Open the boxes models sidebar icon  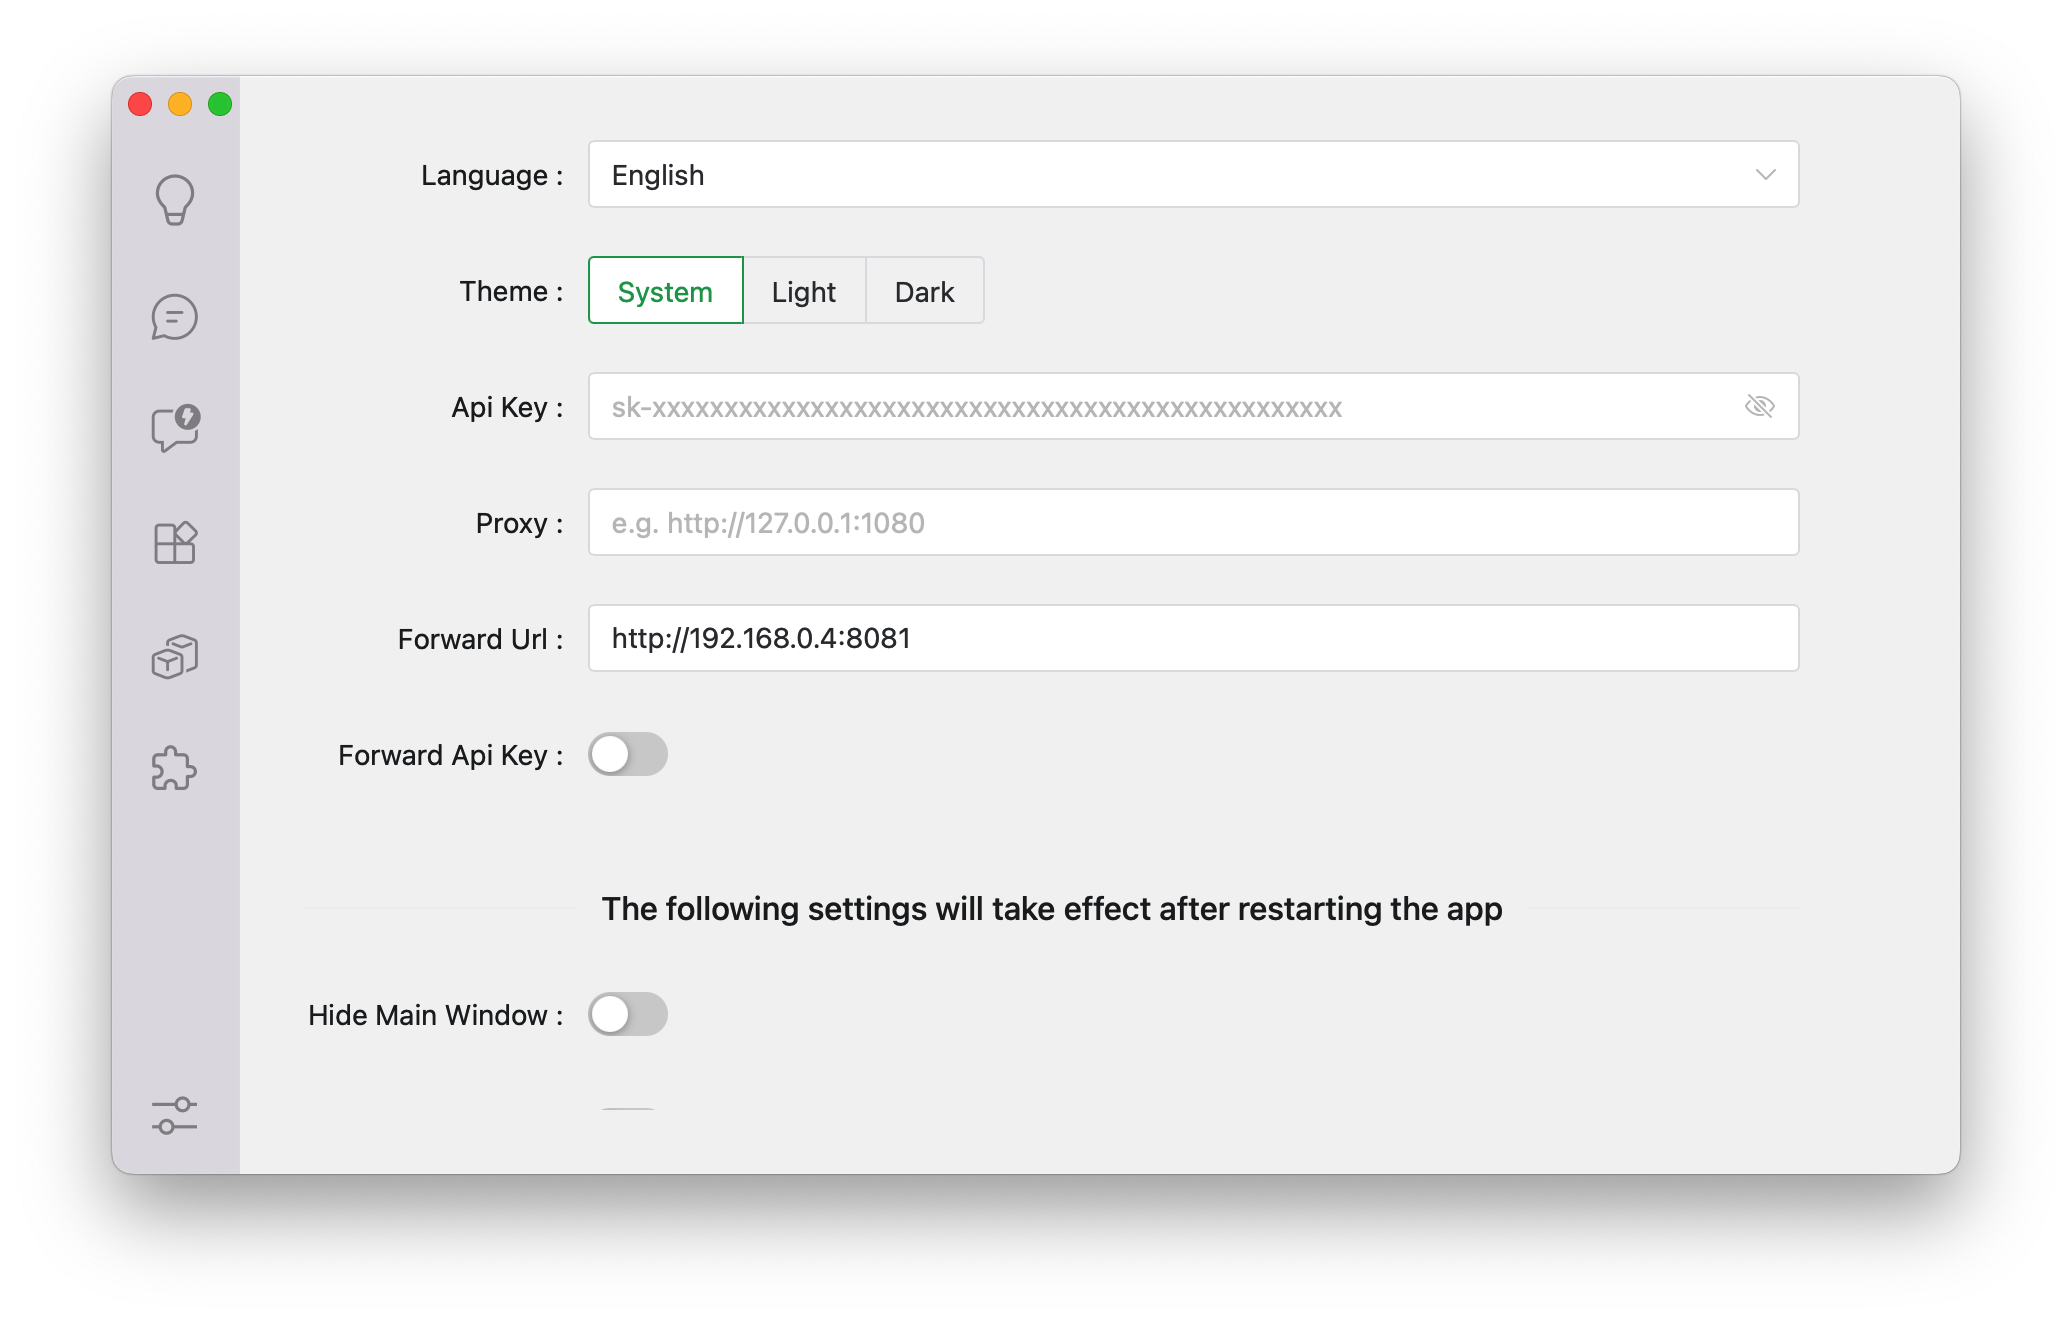(175, 657)
